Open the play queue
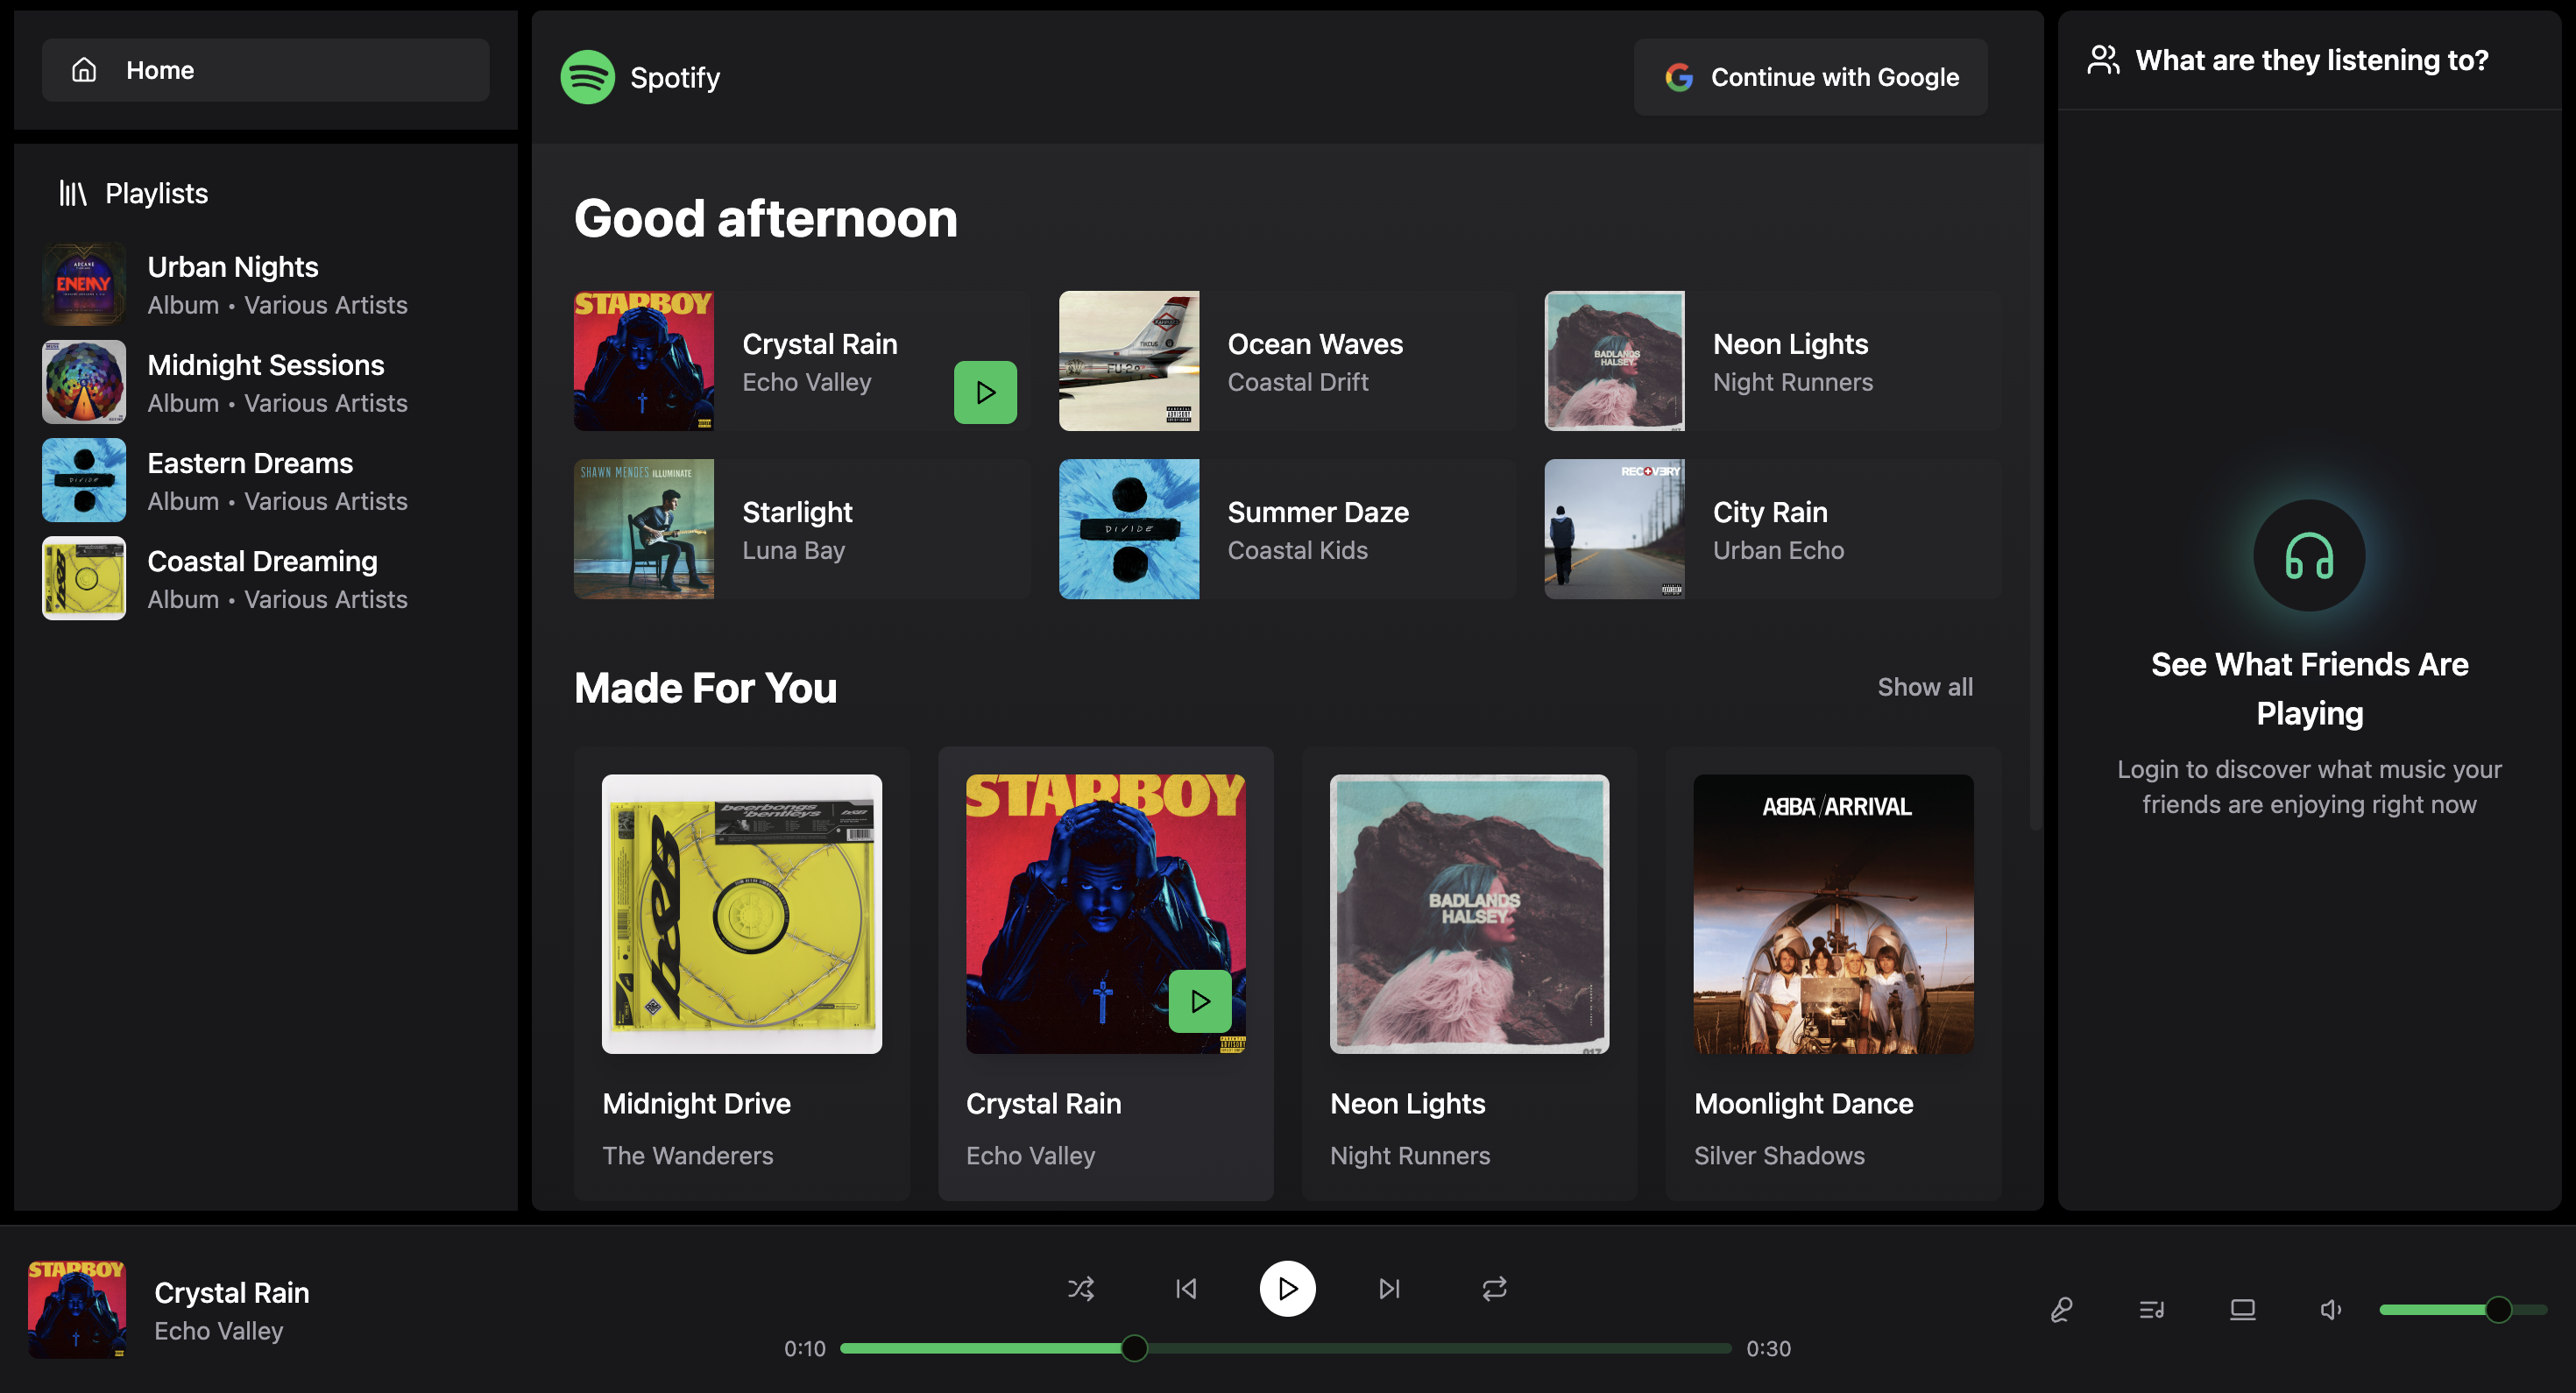Screen dimensions: 2576x1393 click(x=2152, y=1309)
